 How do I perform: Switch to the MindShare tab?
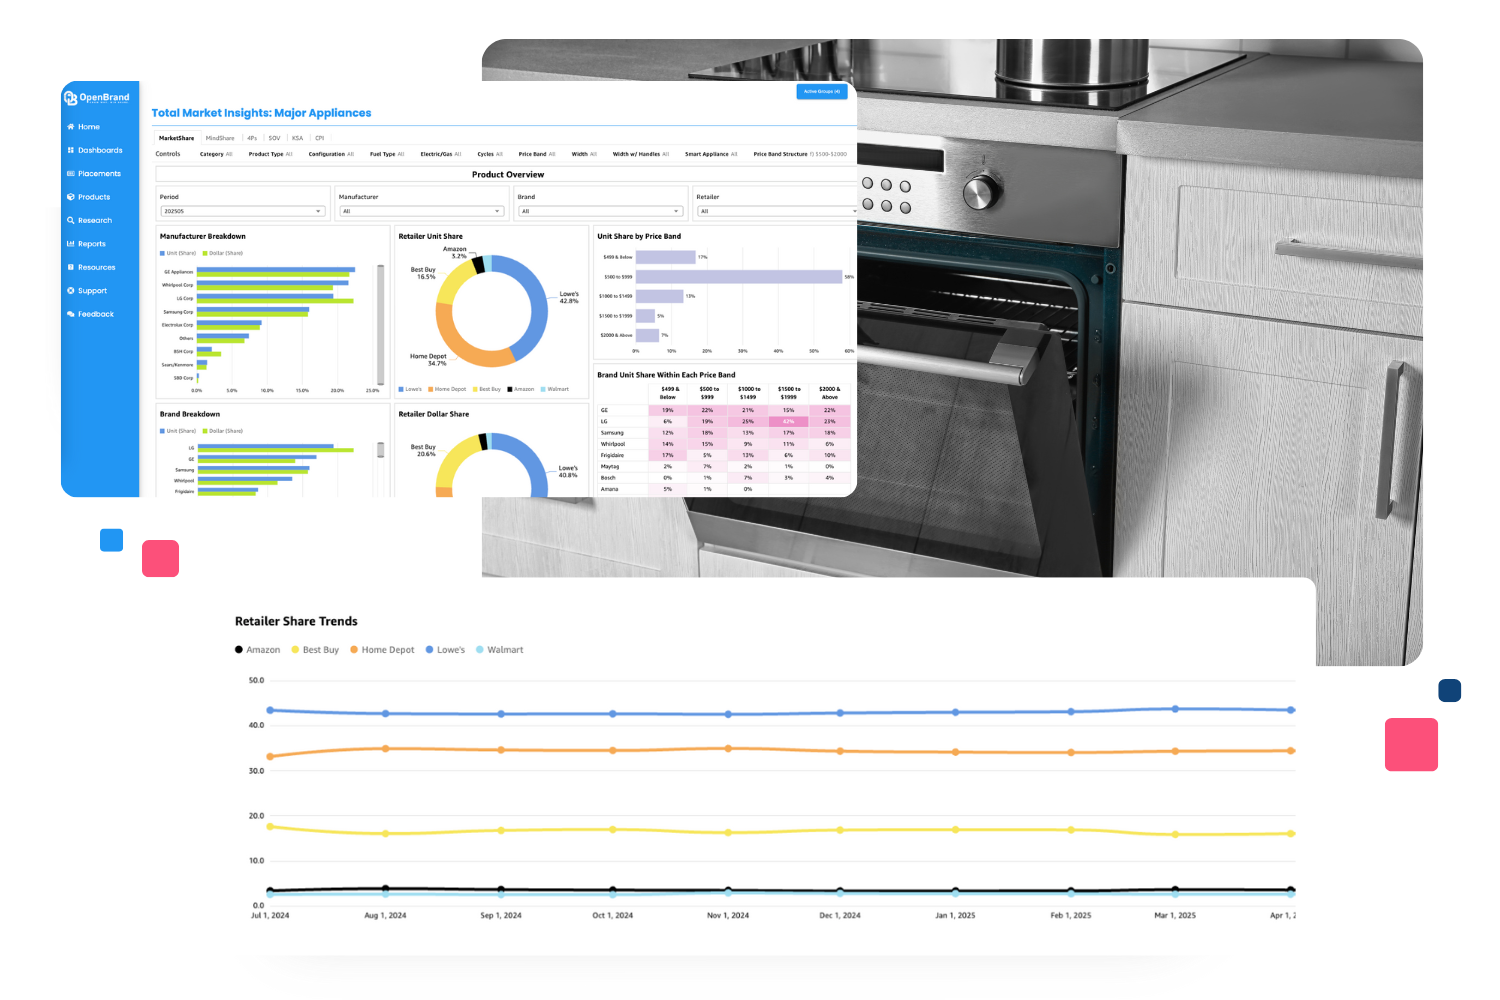[x=220, y=138]
